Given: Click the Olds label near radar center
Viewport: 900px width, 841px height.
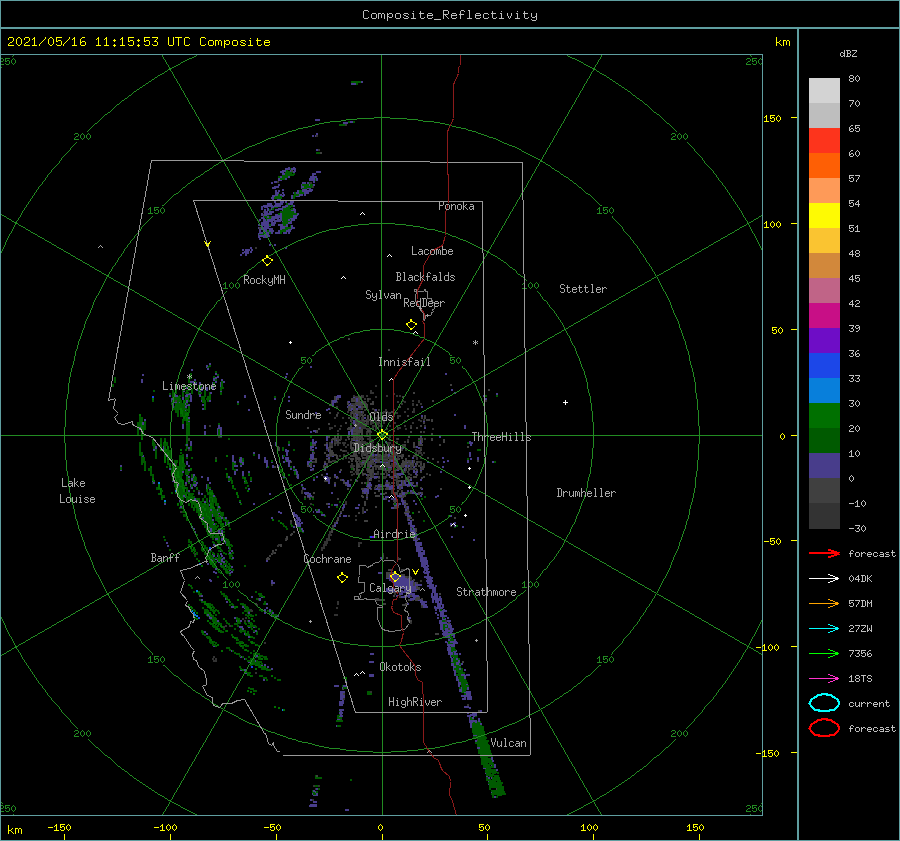Looking at the screenshot, I should coord(381,417).
